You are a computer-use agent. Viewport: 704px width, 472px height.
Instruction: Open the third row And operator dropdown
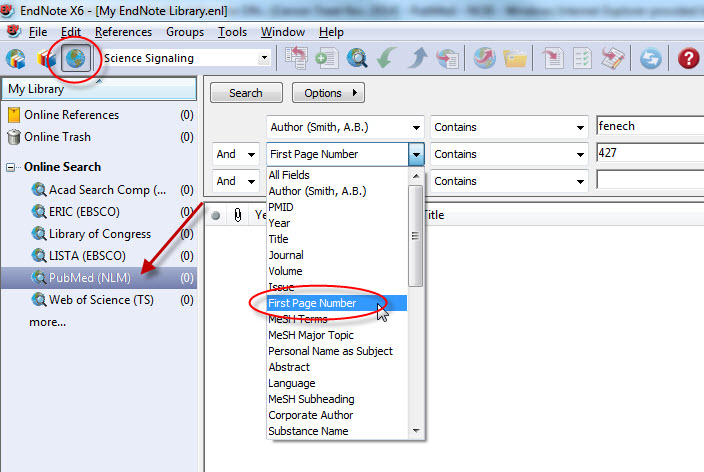pos(236,181)
